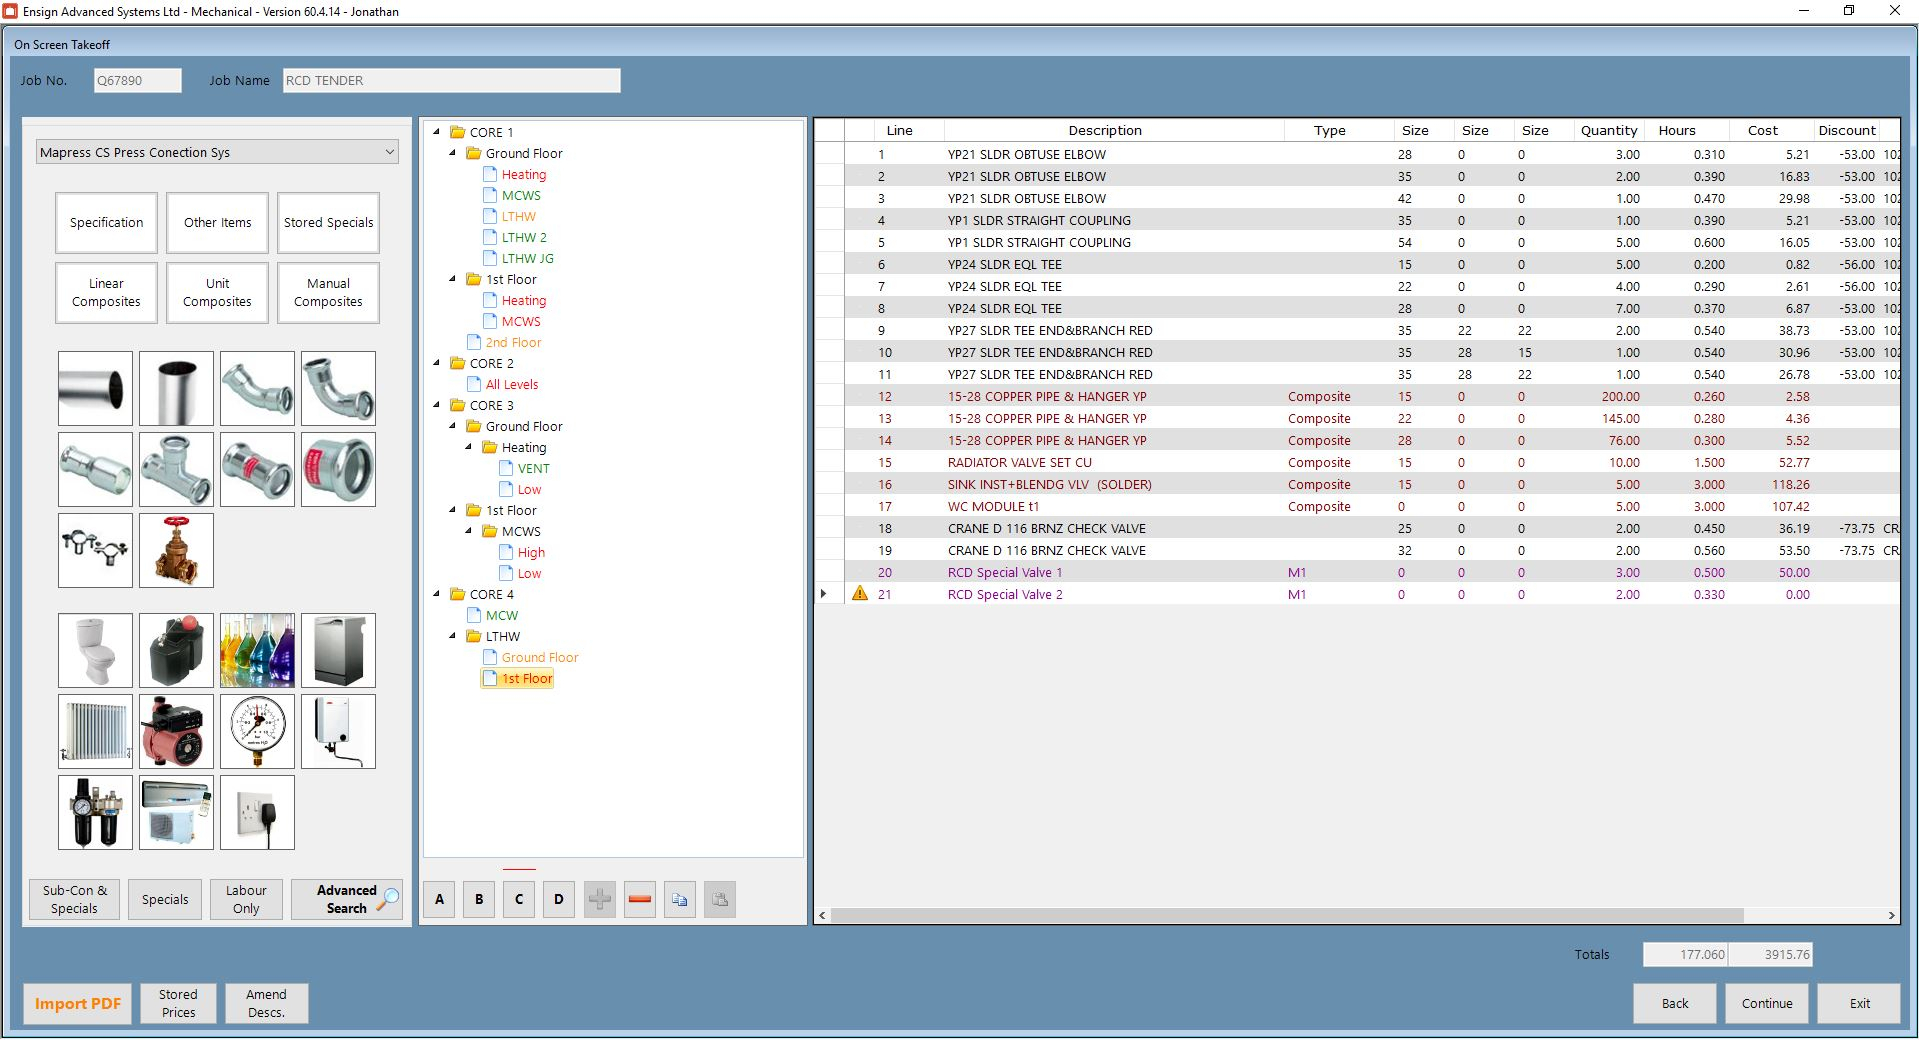Select the equal tee fitting icon

176,470
